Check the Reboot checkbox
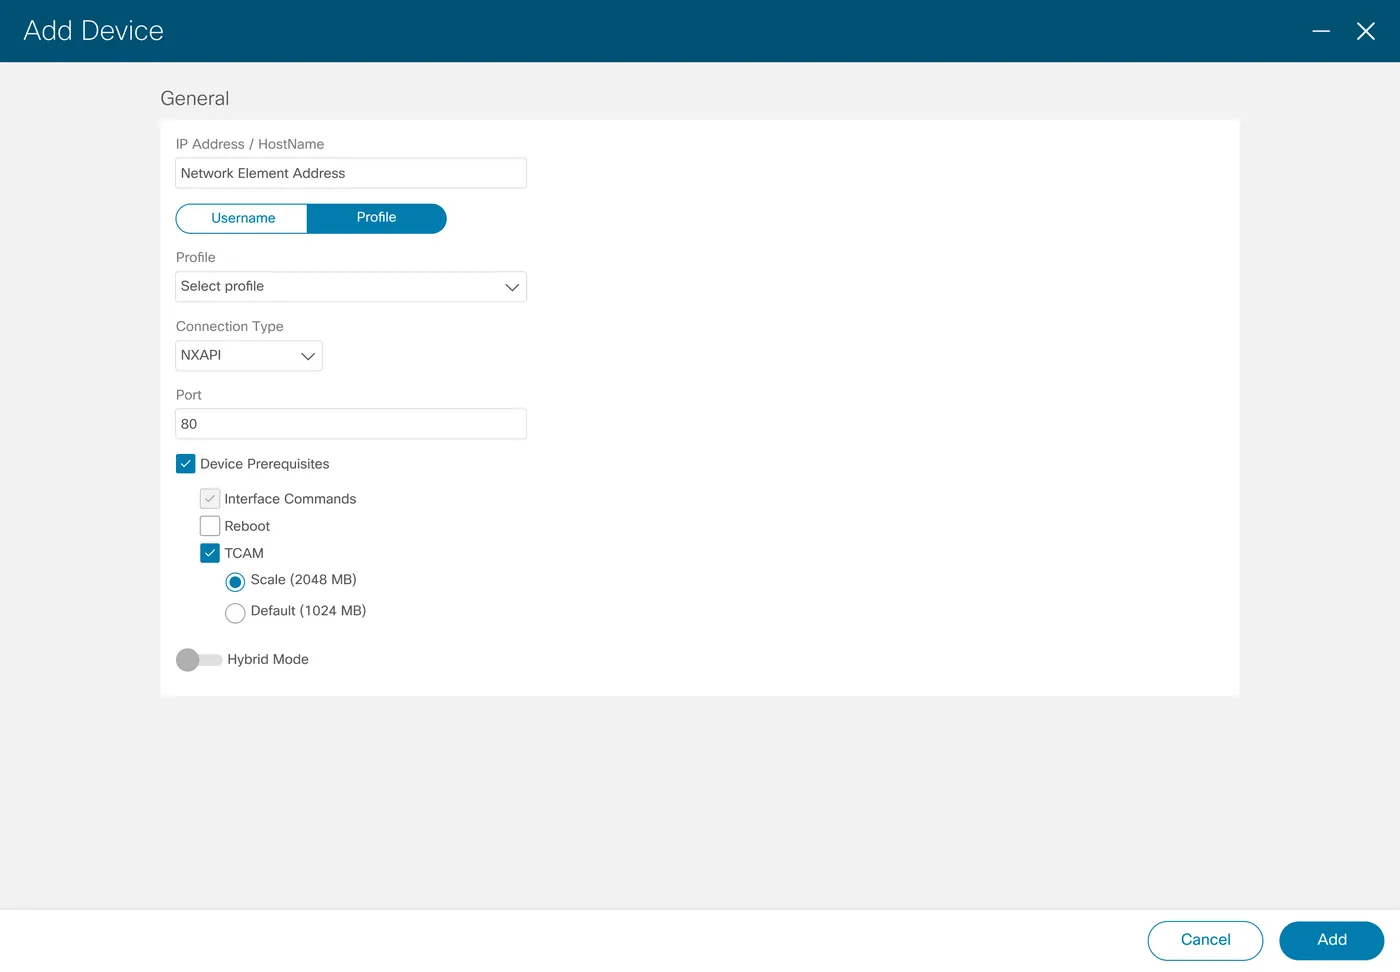The height and width of the screenshot is (972, 1400). 210,526
